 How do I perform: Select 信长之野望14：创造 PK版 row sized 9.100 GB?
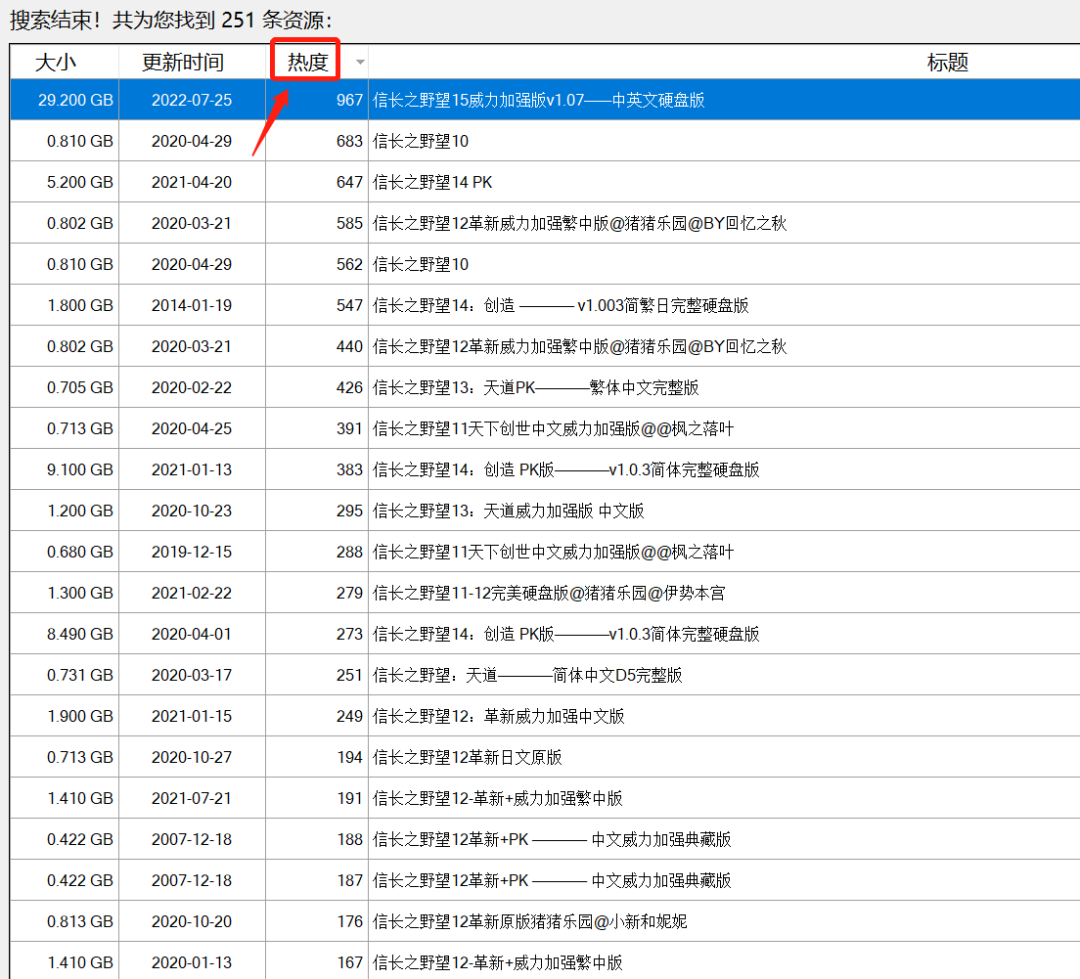click(545, 470)
